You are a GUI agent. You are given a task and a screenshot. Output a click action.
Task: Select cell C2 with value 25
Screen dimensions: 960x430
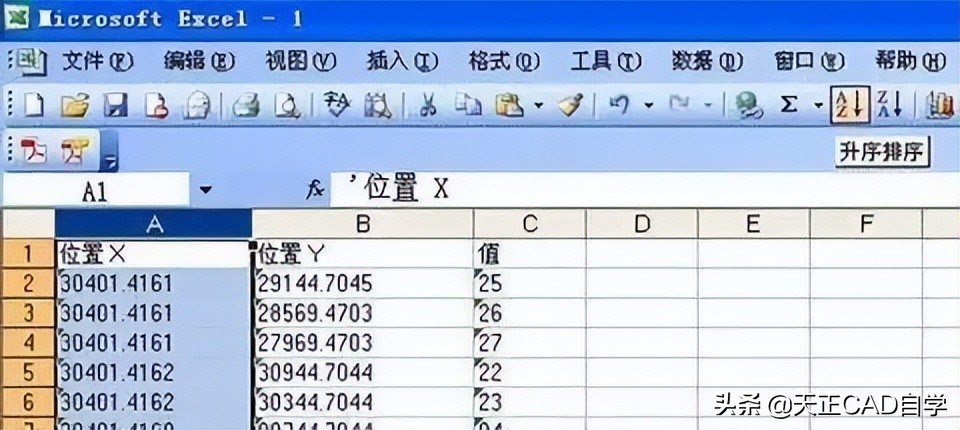click(530, 283)
